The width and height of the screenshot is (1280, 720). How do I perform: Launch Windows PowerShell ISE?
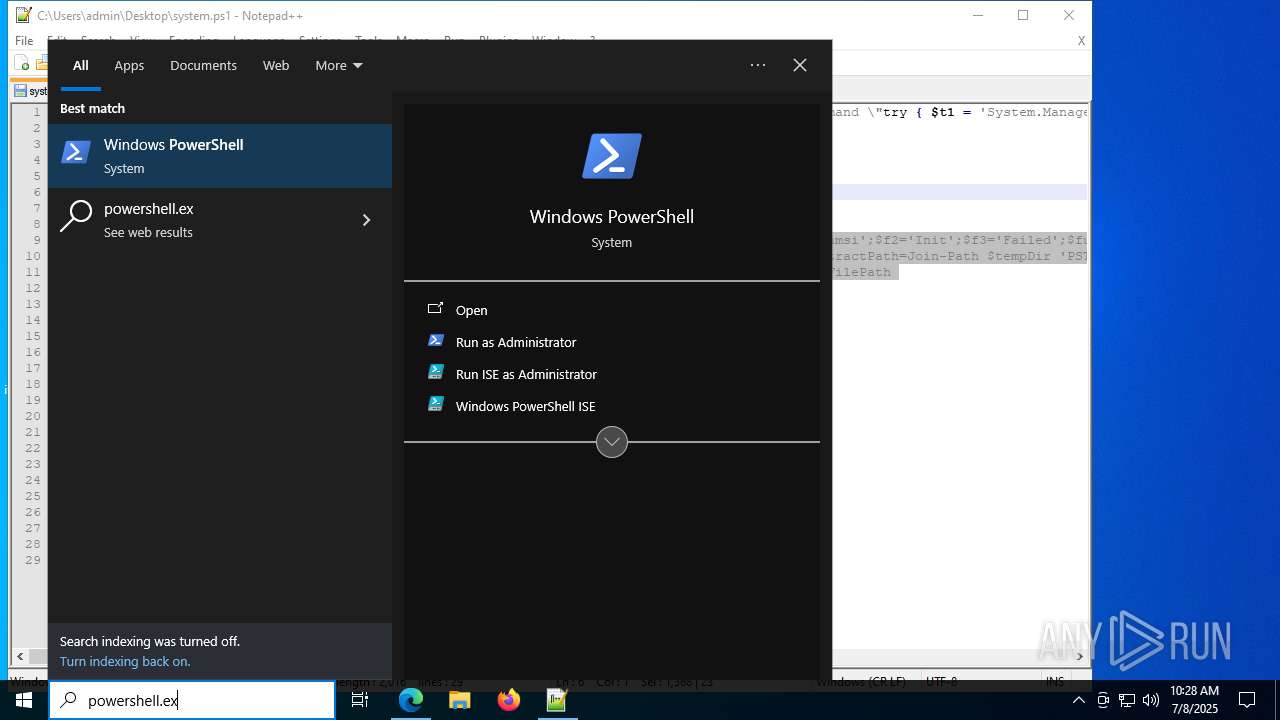pos(612,406)
